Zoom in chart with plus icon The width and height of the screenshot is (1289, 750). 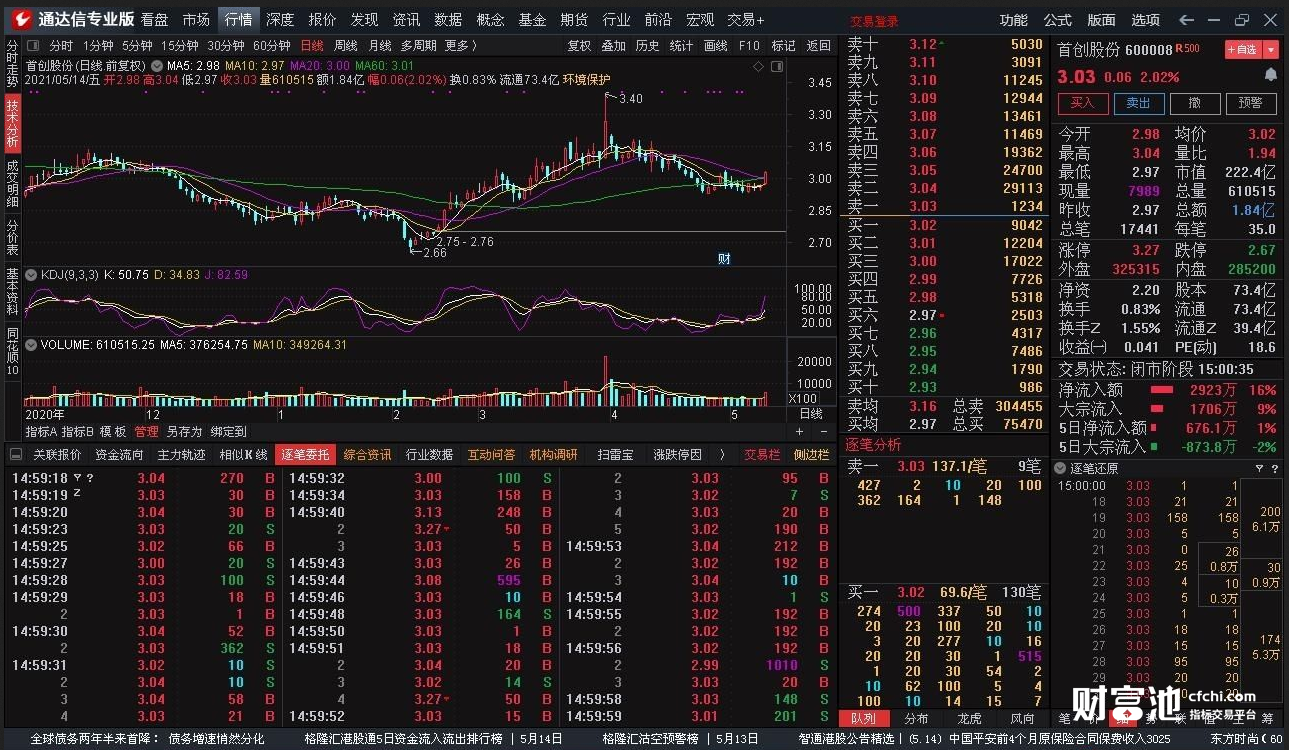click(x=799, y=432)
